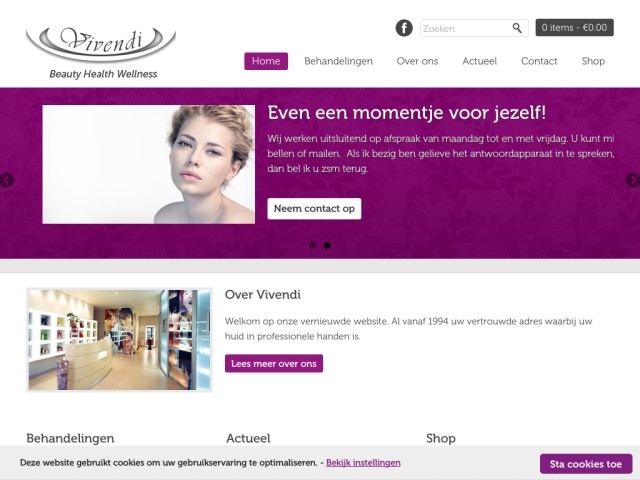Accept cookies with Sta cookies toe
The width and height of the screenshot is (640, 480).
pos(586,464)
